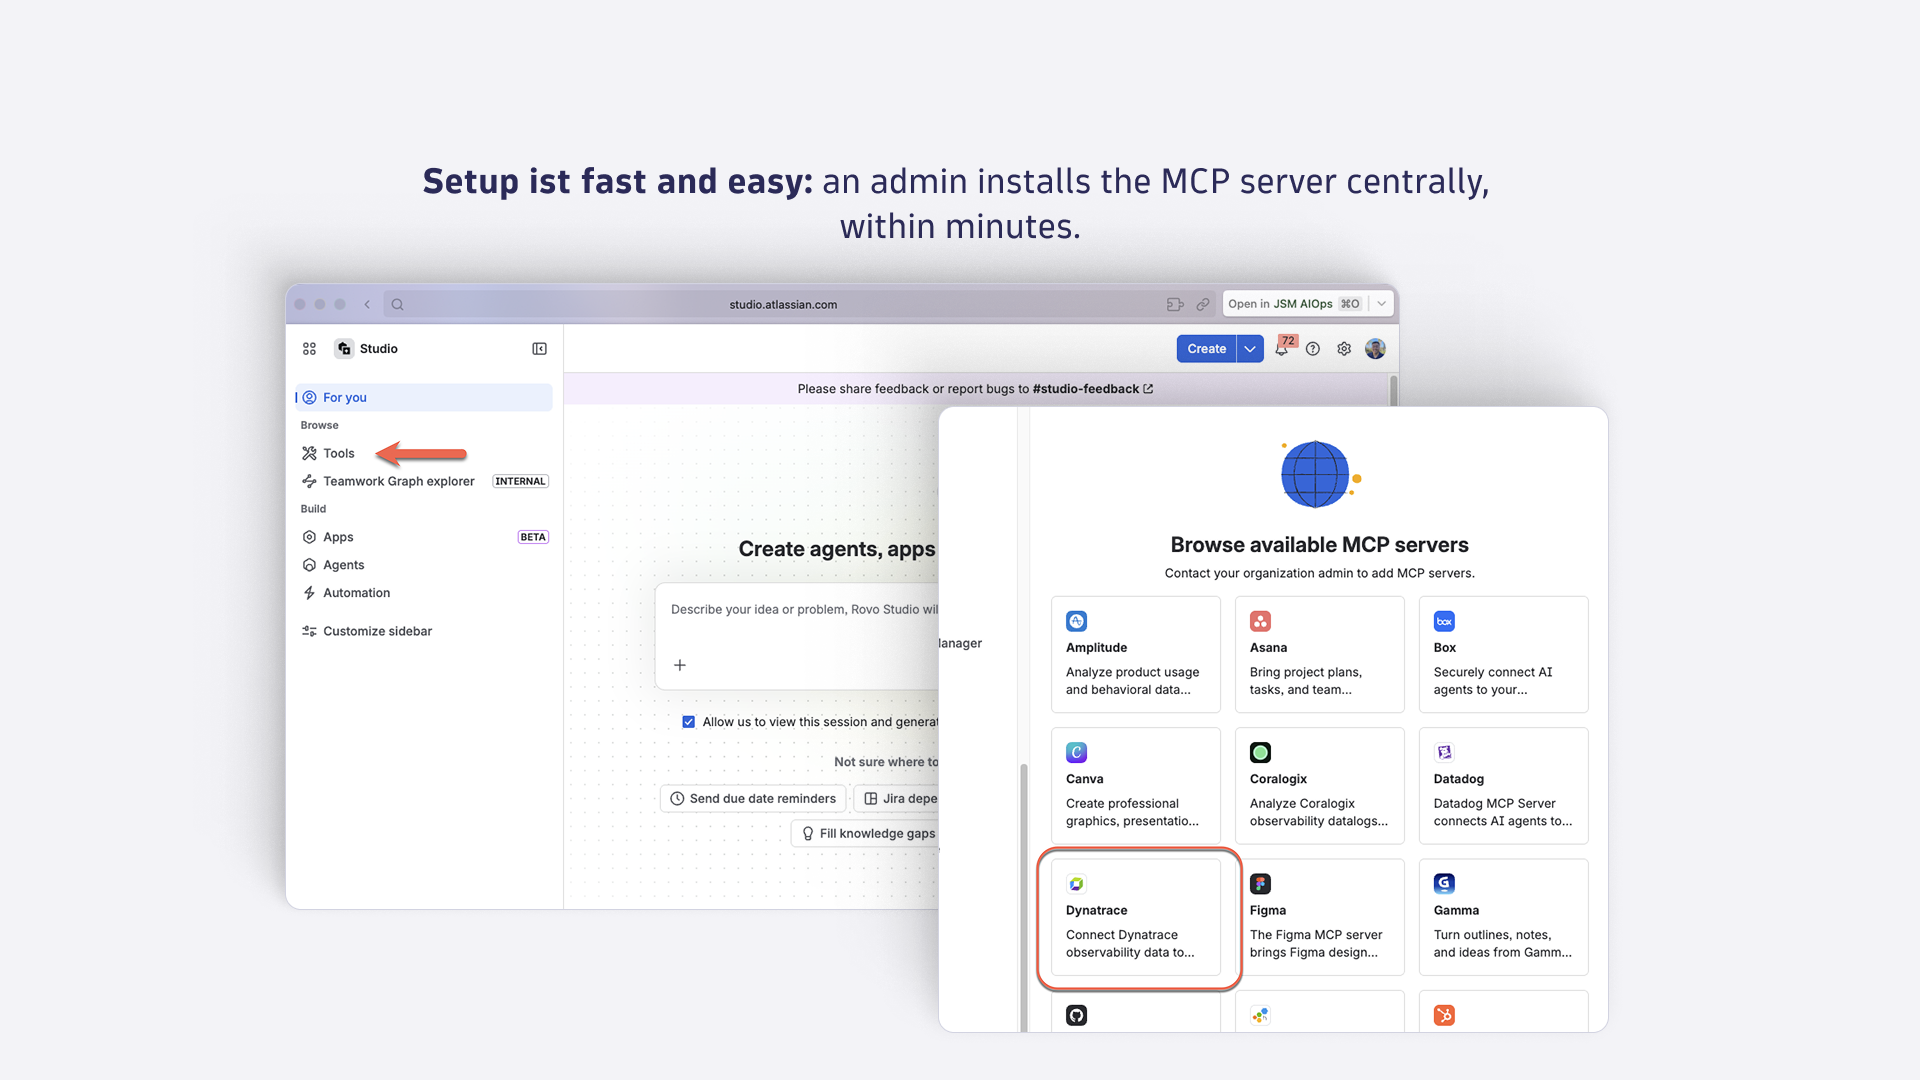The height and width of the screenshot is (1080, 1920).
Task: Collapse the sidebar with the panel icon
Action: point(539,349)
